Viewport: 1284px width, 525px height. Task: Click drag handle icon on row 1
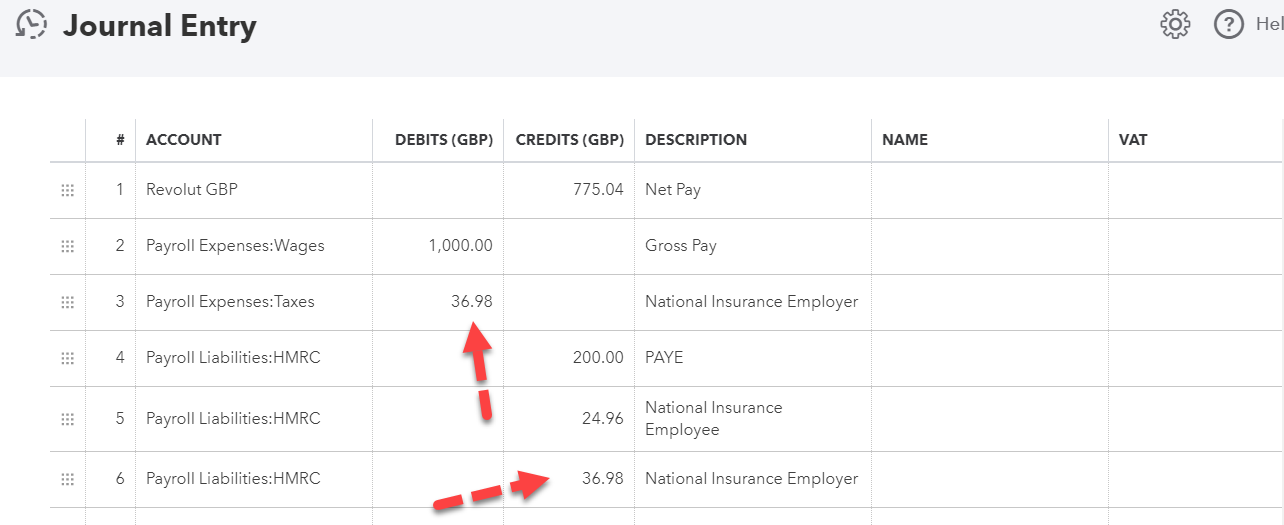68,190
